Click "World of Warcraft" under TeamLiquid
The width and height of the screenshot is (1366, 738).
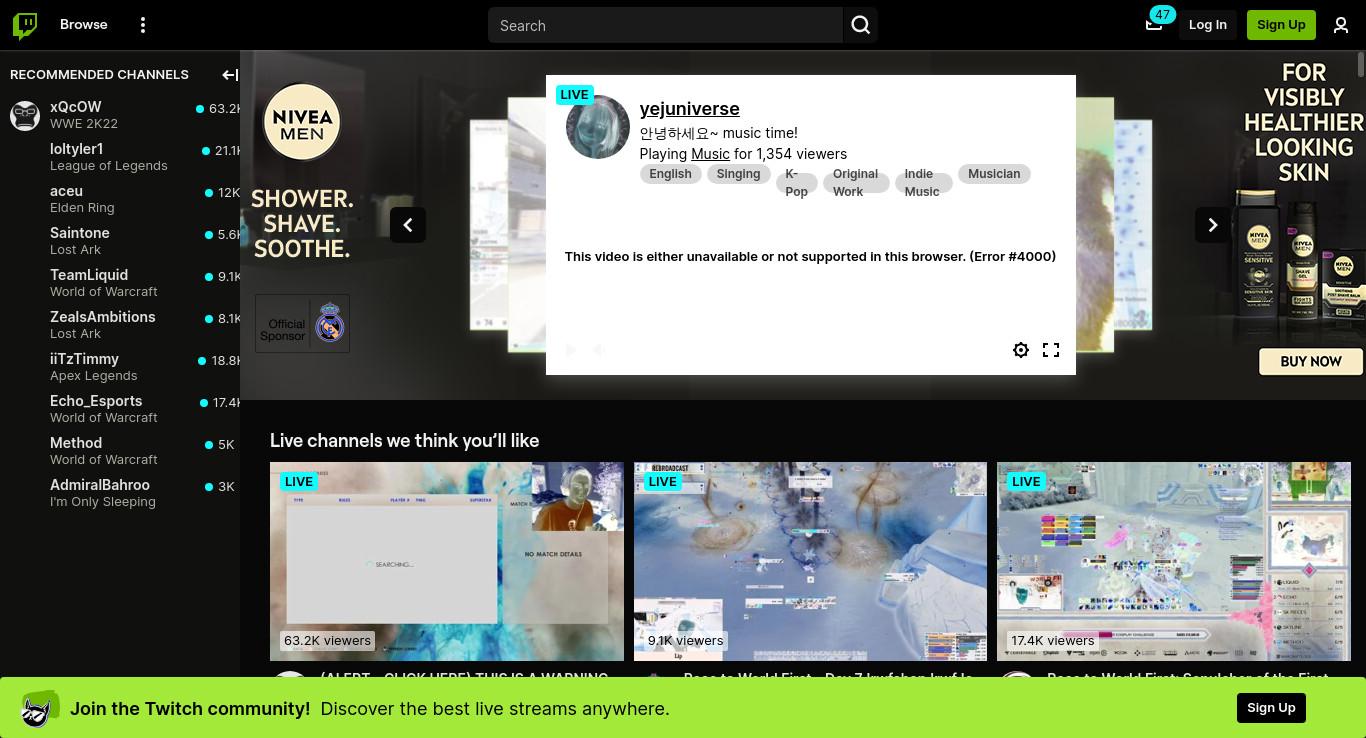click(x=104, y=292)
